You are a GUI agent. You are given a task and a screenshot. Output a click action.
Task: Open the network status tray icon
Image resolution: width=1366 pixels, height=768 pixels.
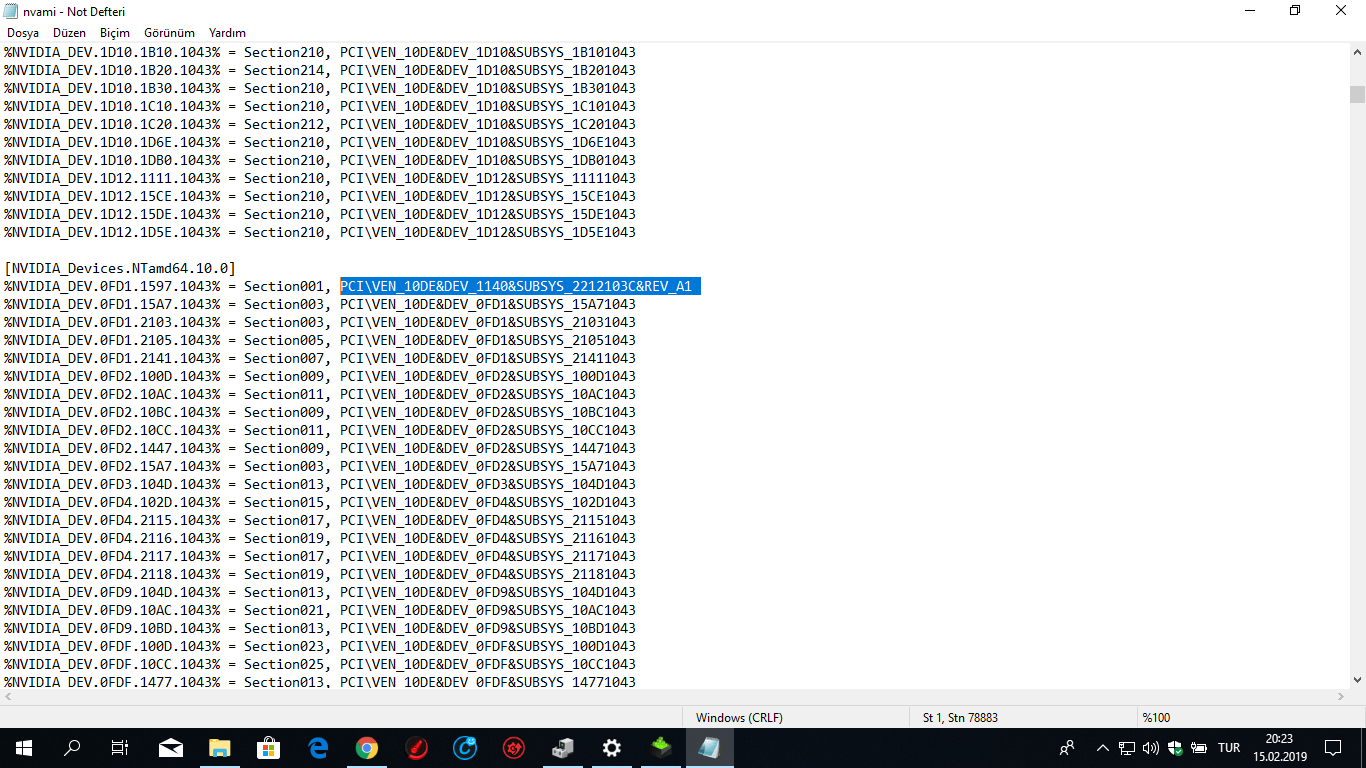click(x=1127, y=747)
